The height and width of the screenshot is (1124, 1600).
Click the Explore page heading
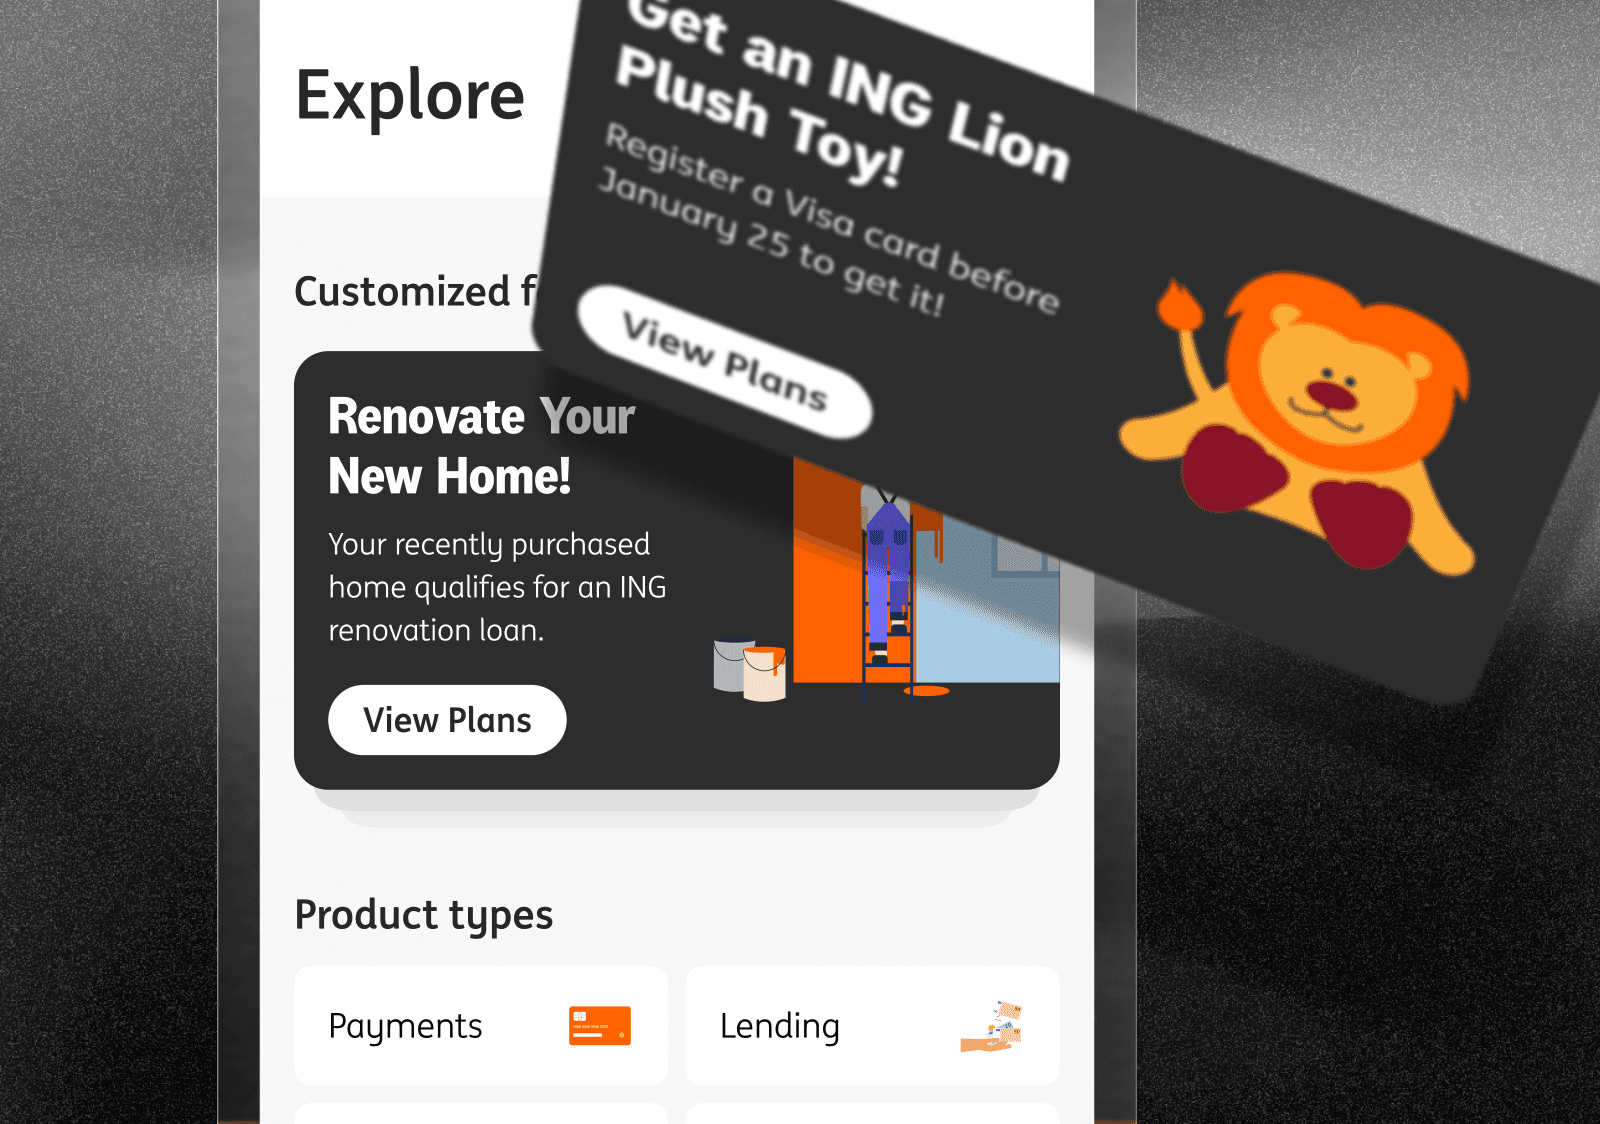(x=410, y=96)
